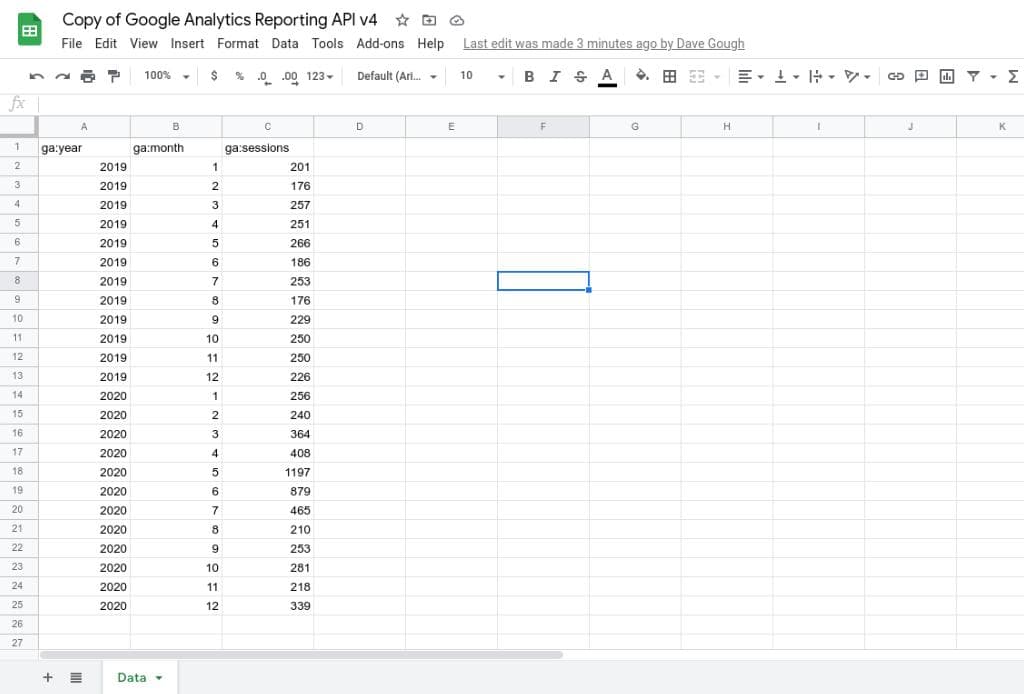1024x694 pixels.
Task: Open the last edit history link
Action: tap(603, 43)
